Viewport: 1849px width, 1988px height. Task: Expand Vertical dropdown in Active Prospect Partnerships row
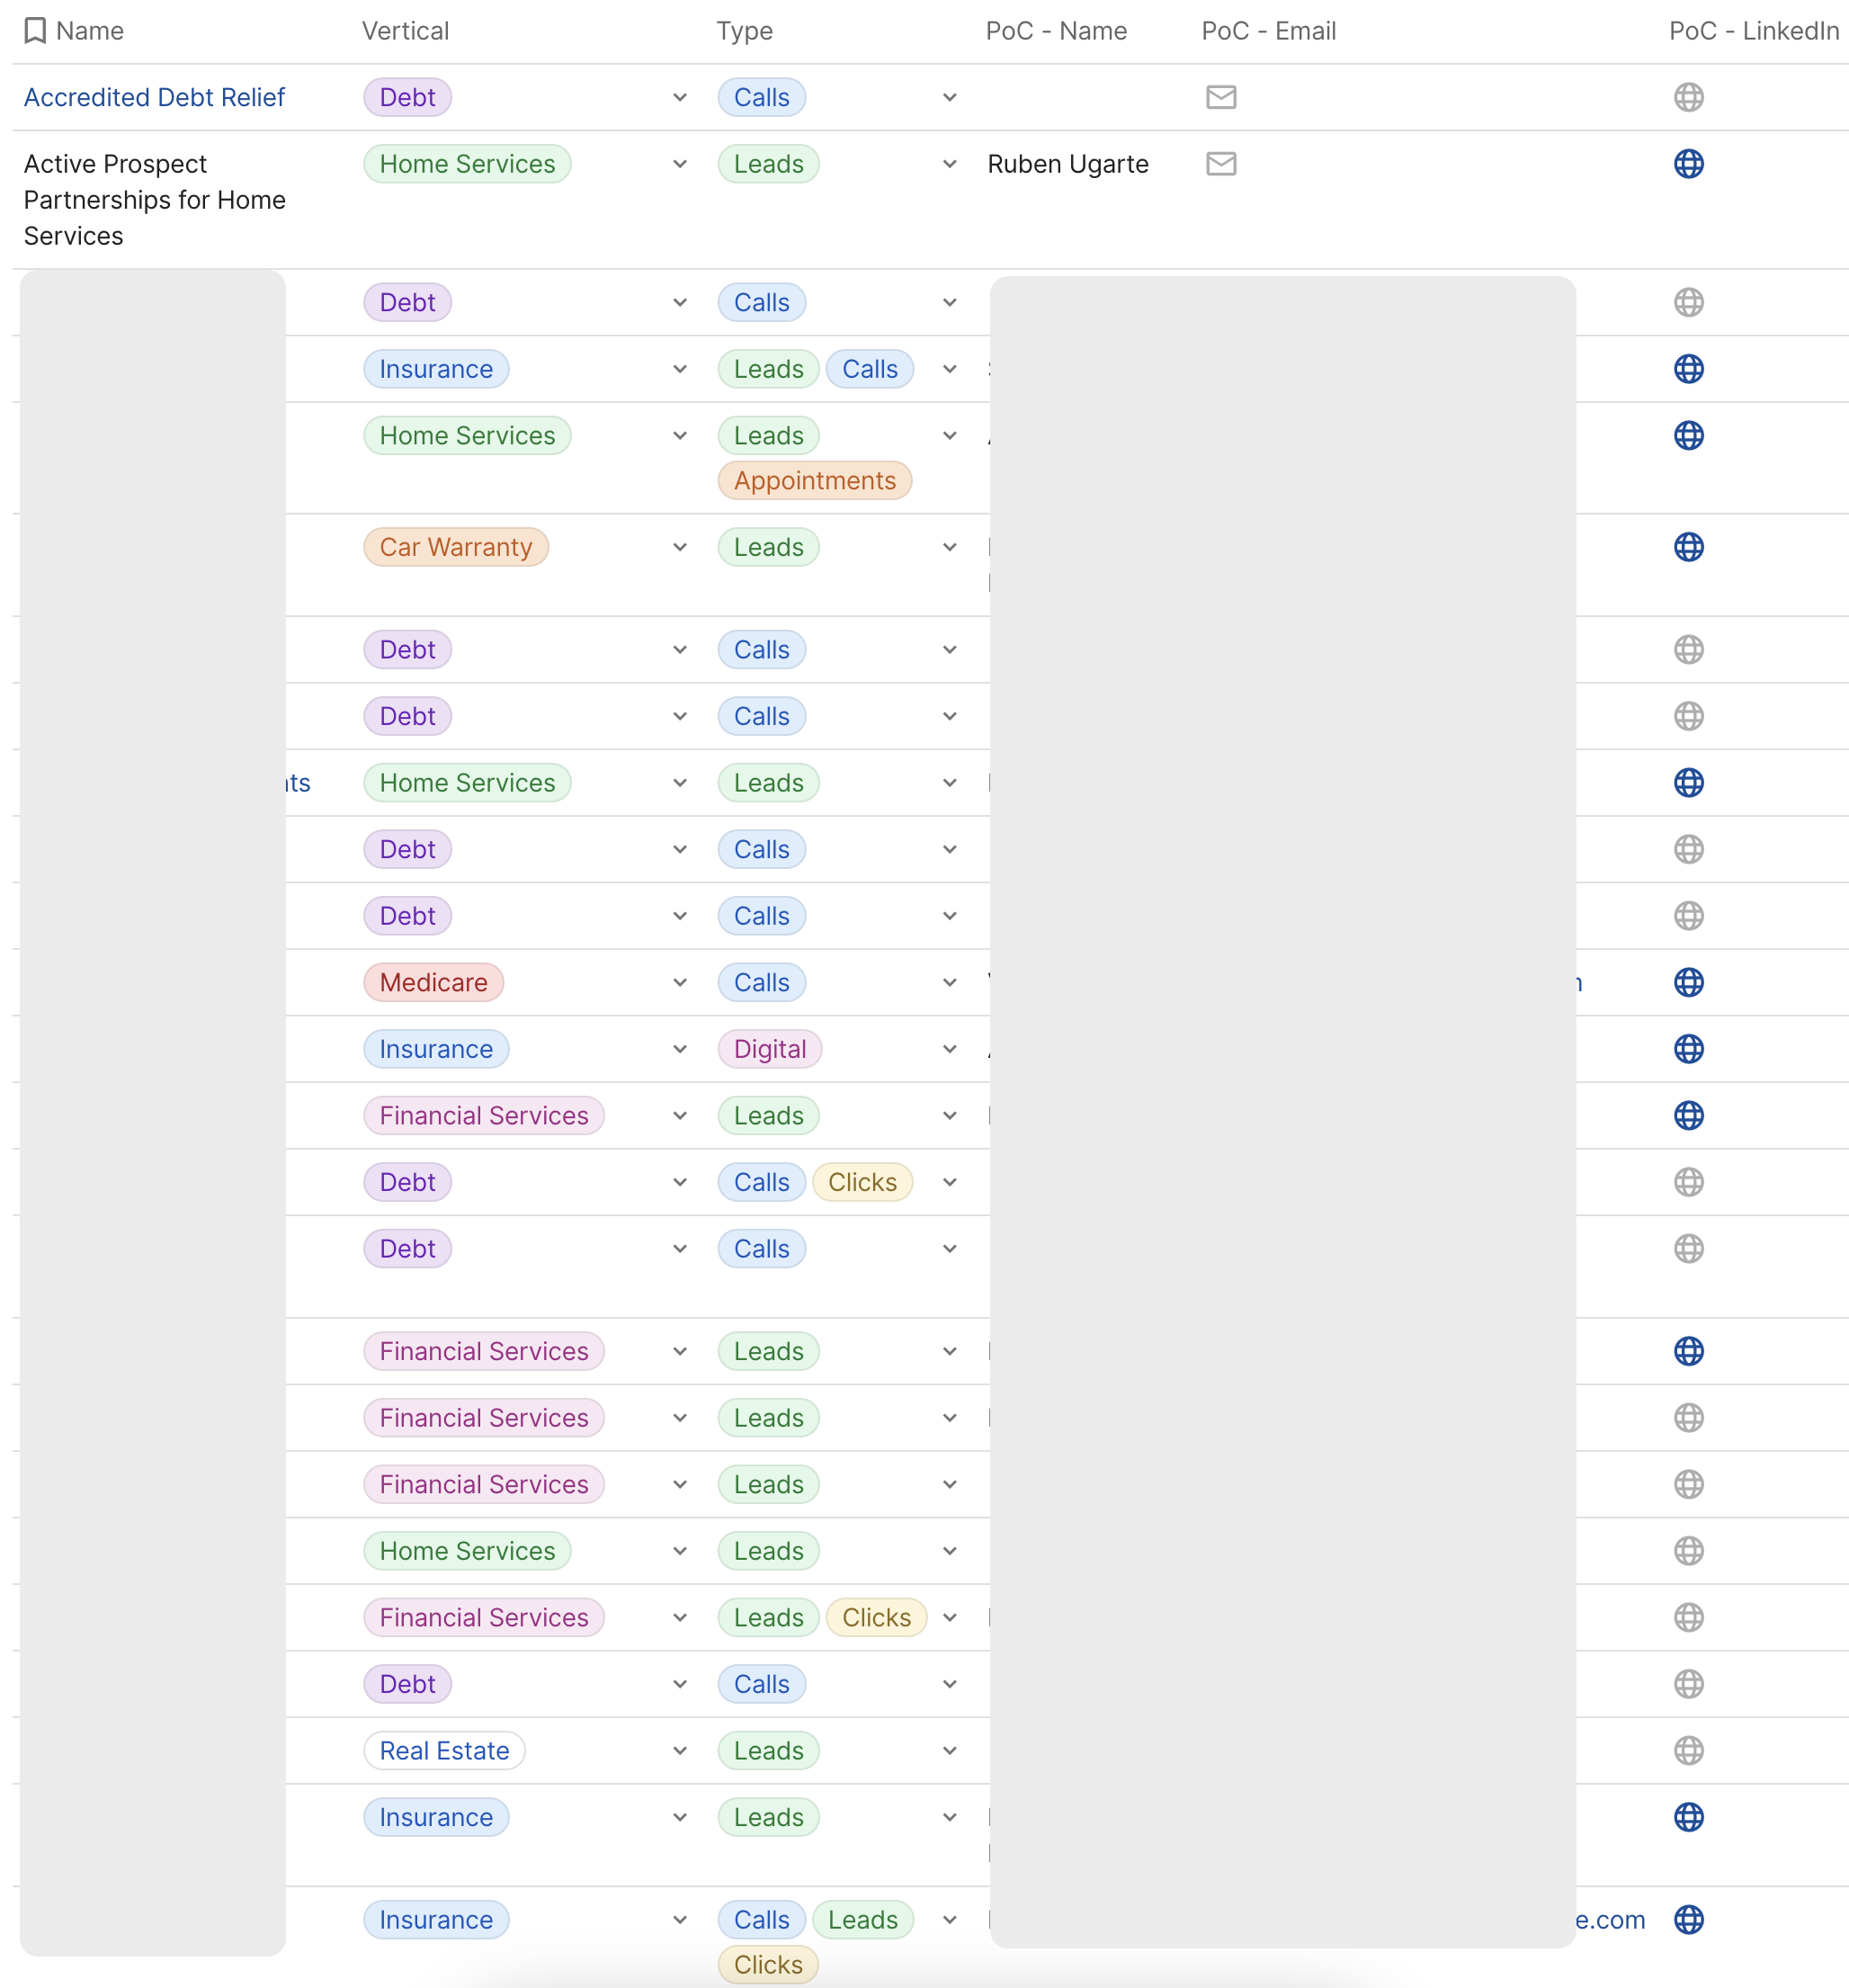pos(680,163)
